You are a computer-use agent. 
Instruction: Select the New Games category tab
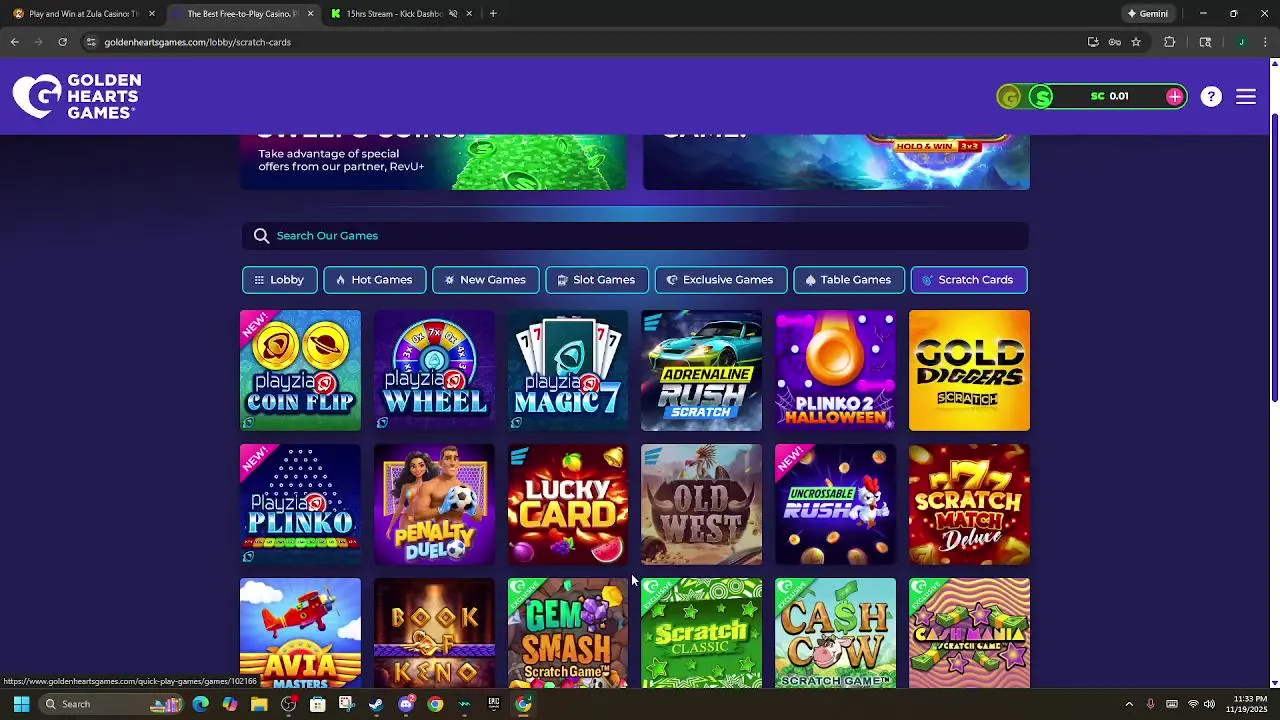485,280
